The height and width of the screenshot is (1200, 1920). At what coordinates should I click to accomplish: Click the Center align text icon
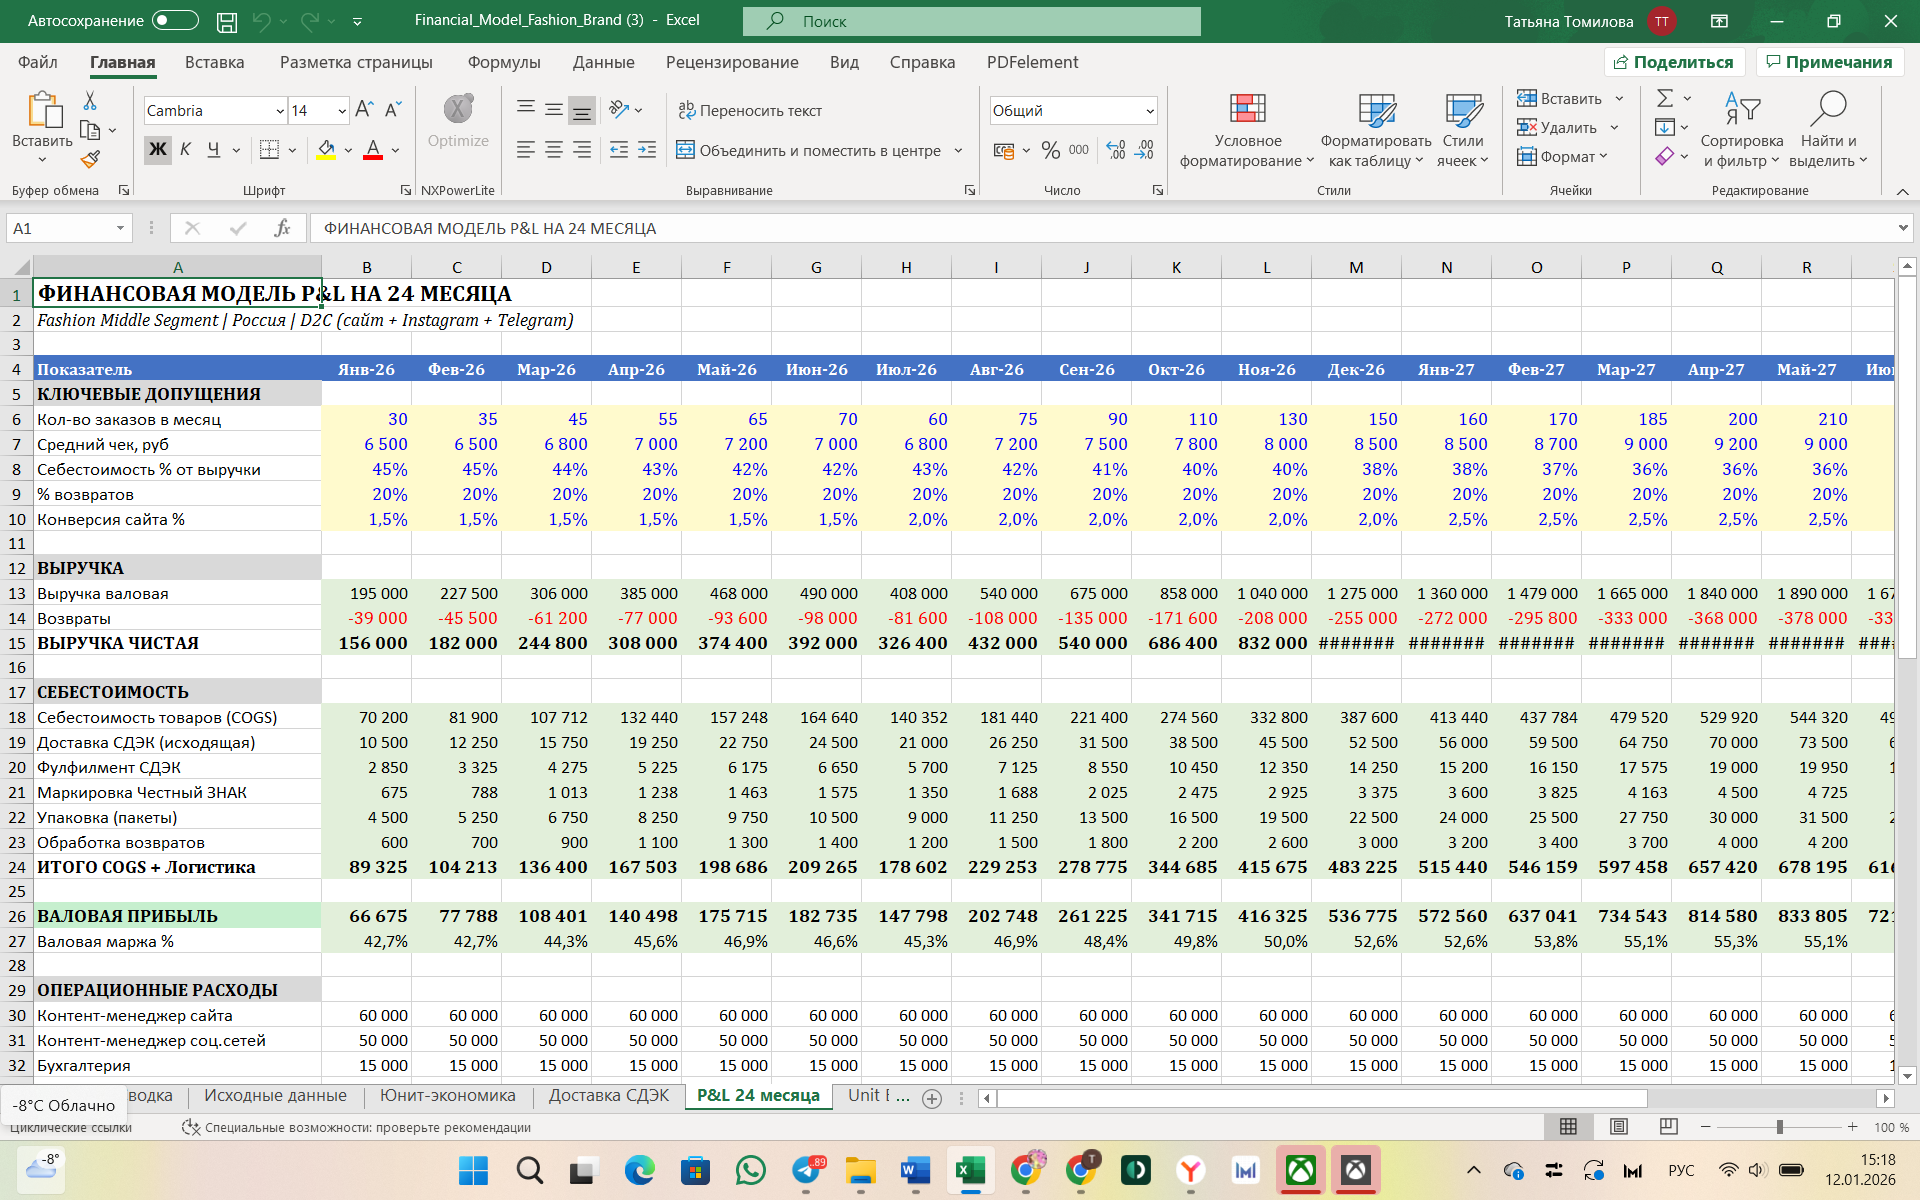click(x=553, y=150)
